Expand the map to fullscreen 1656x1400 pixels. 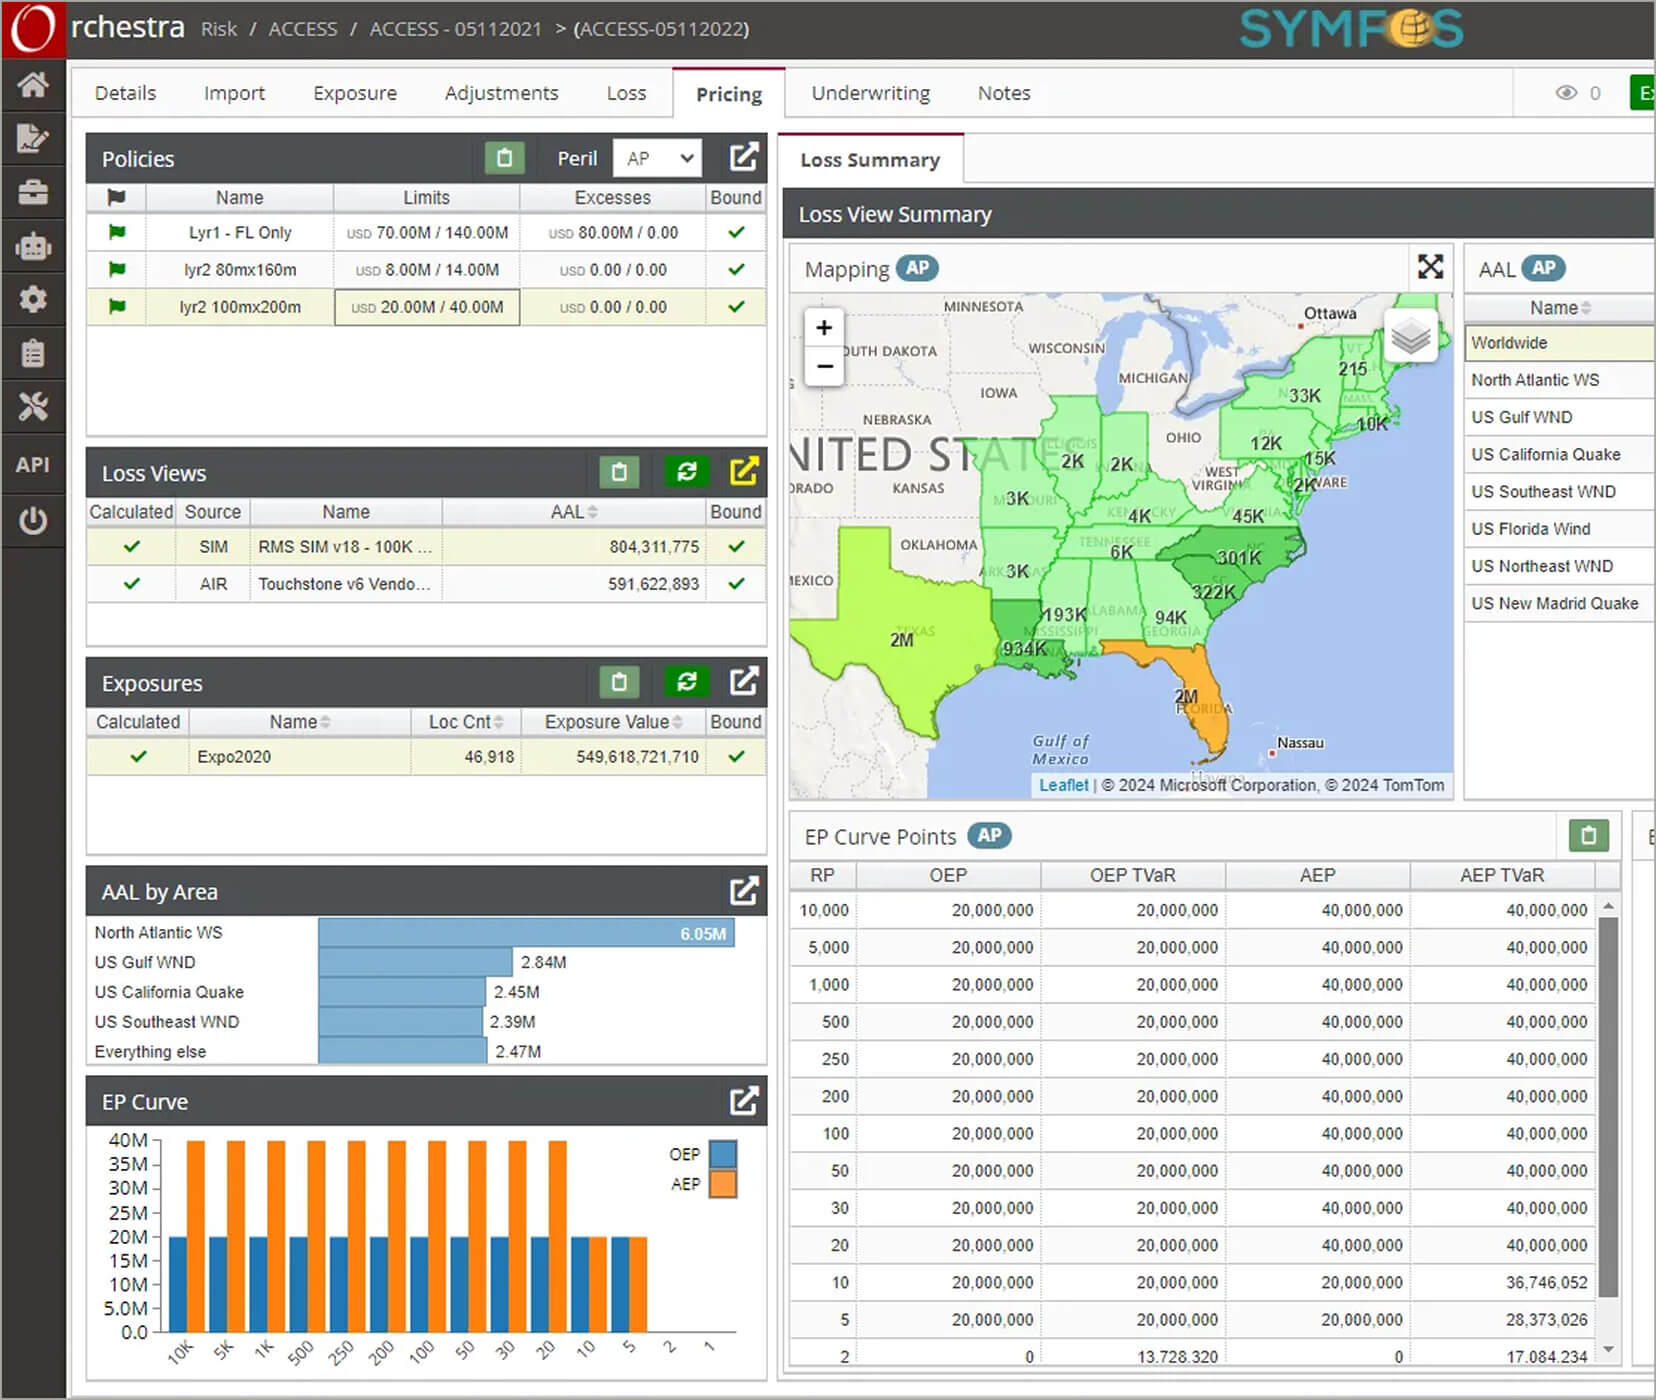[1430, 267]
